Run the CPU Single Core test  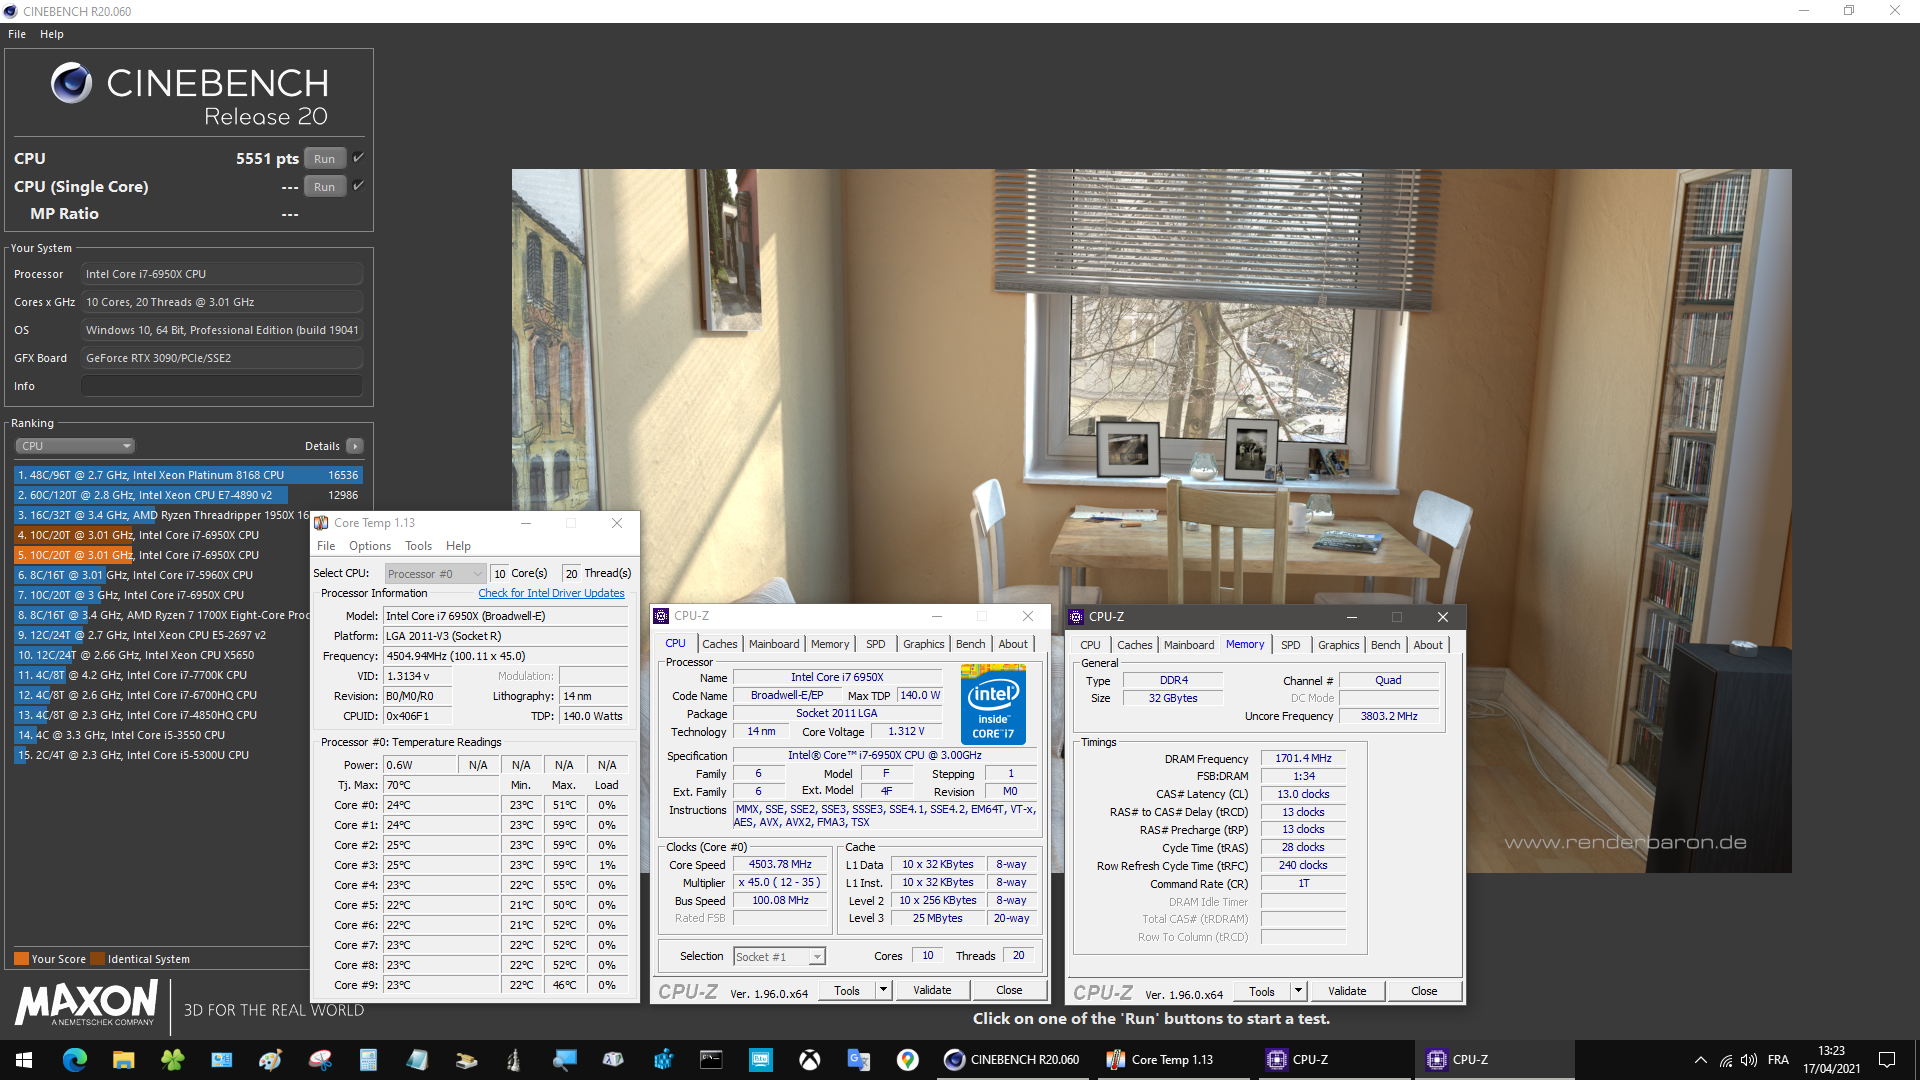(x=325, y=186)
